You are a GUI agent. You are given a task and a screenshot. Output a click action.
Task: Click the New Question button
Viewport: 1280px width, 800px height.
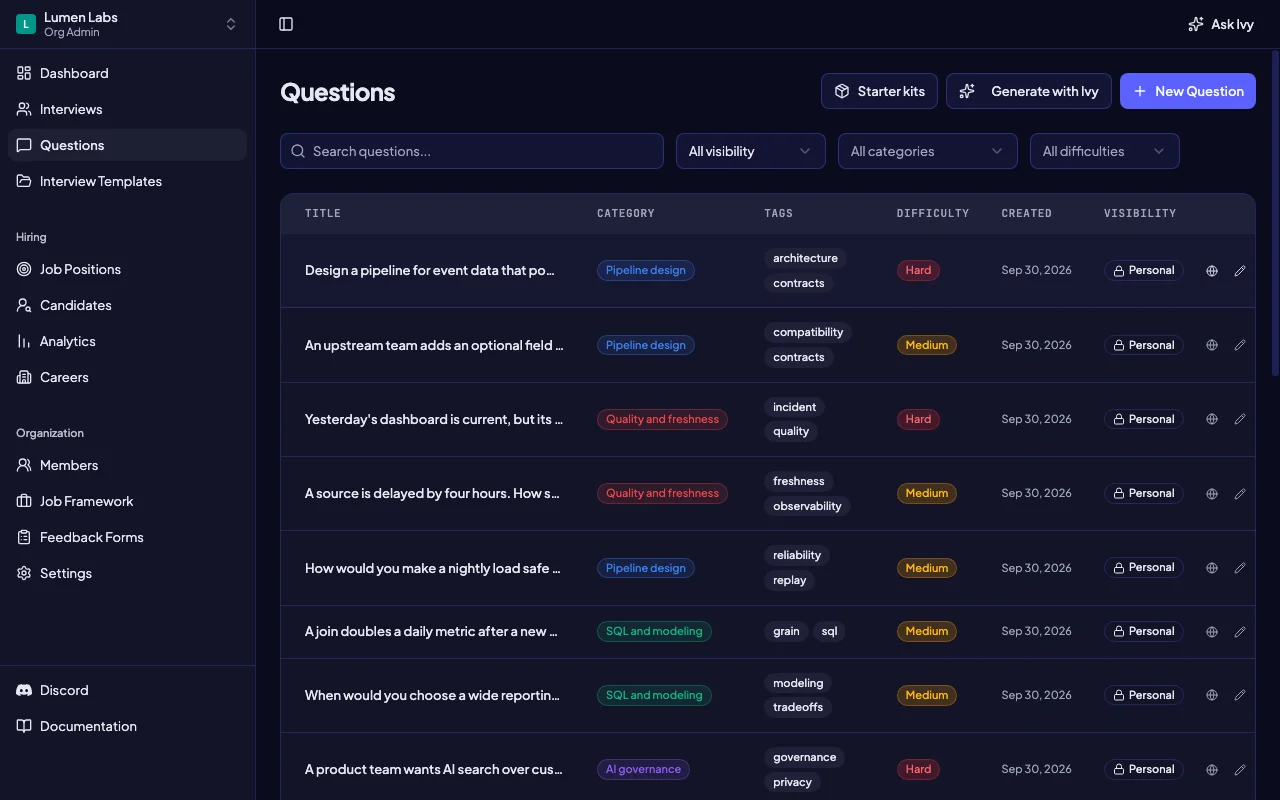(x=1188, y=91)
